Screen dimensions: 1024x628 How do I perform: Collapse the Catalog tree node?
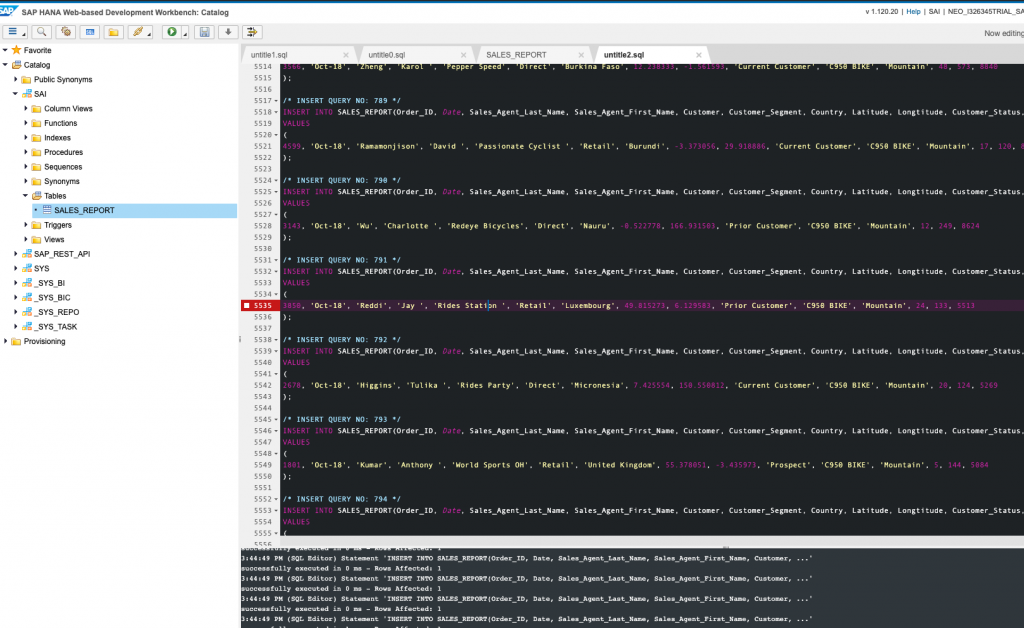[5, 65]
